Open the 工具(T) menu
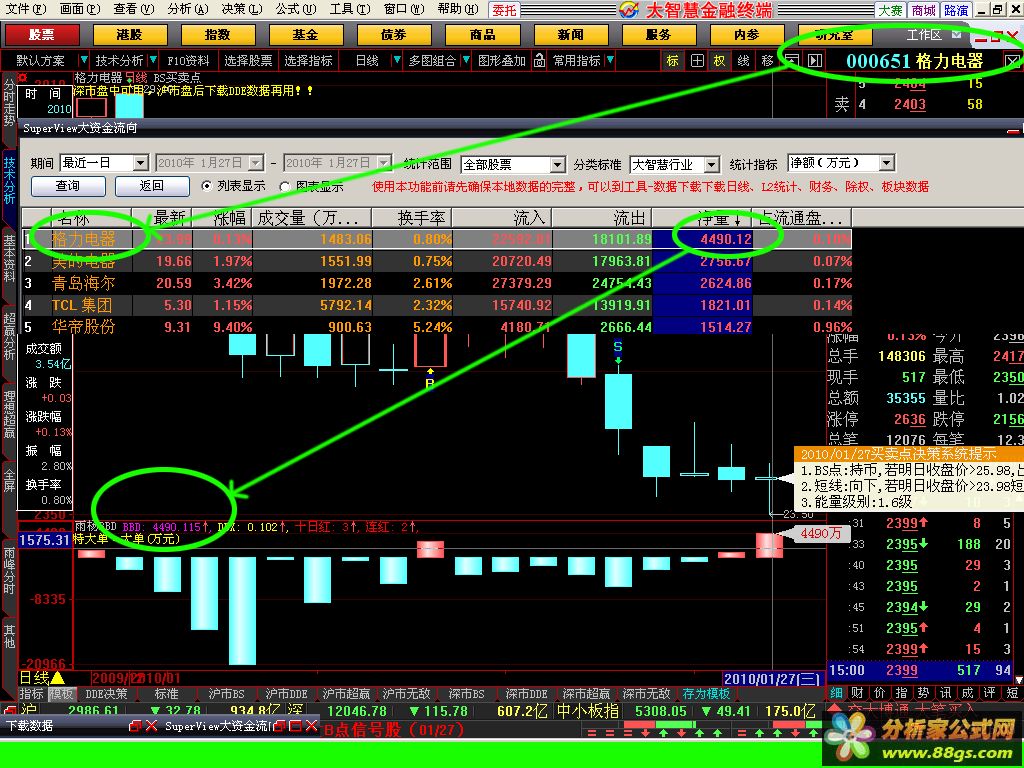Image resolution: width=1024 pixels, height=768 pixels. 349,9
